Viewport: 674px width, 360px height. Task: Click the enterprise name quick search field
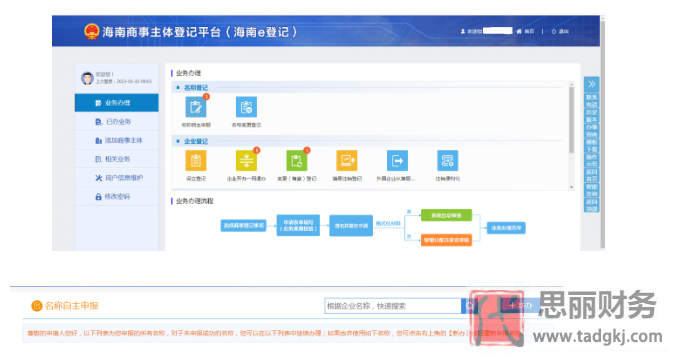(392, 306)
